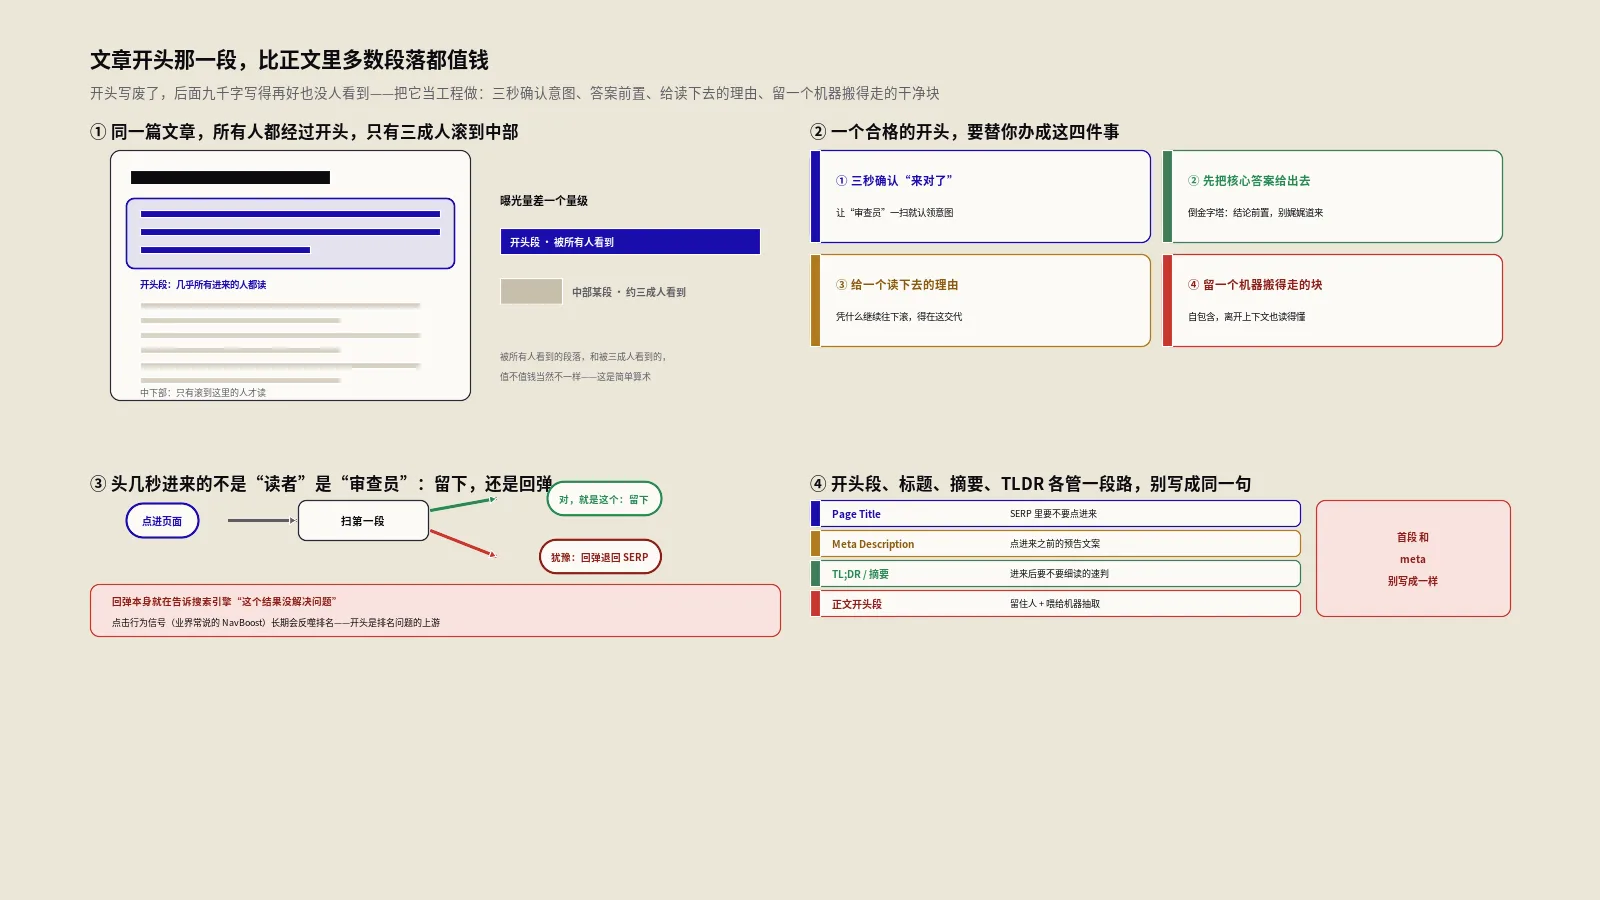Click the text "凭什么继续往下滚，得在这交代"
The width and height of the screenshot is (1600, 900).
(x=899, y=317)
